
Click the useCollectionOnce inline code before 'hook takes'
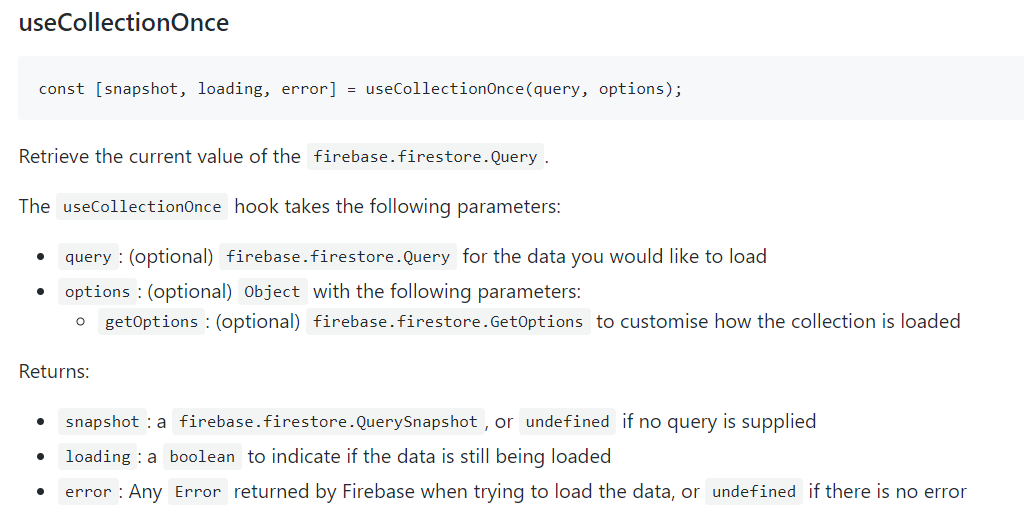[141, 207]
